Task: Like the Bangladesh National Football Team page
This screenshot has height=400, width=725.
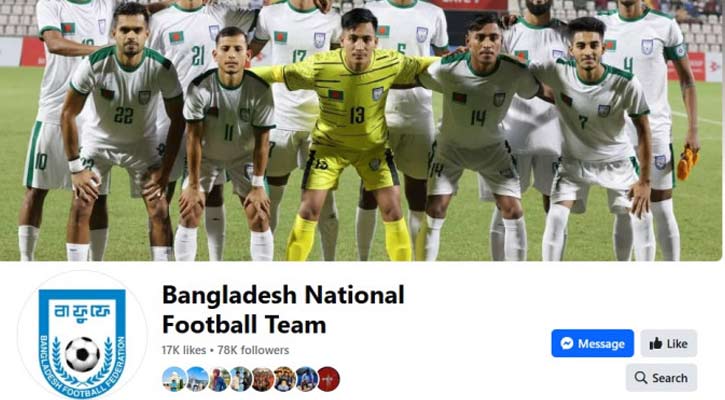Action: click(x=669, y=344)
